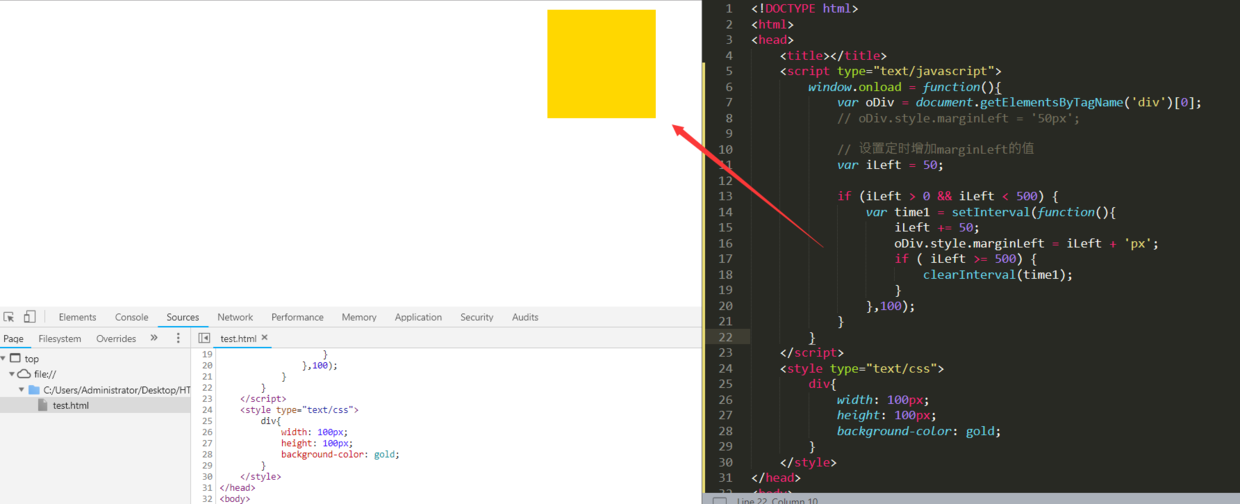Switch to the Console tab
The height and width of the screenshot is (504, 1240).
pos(131,317)
